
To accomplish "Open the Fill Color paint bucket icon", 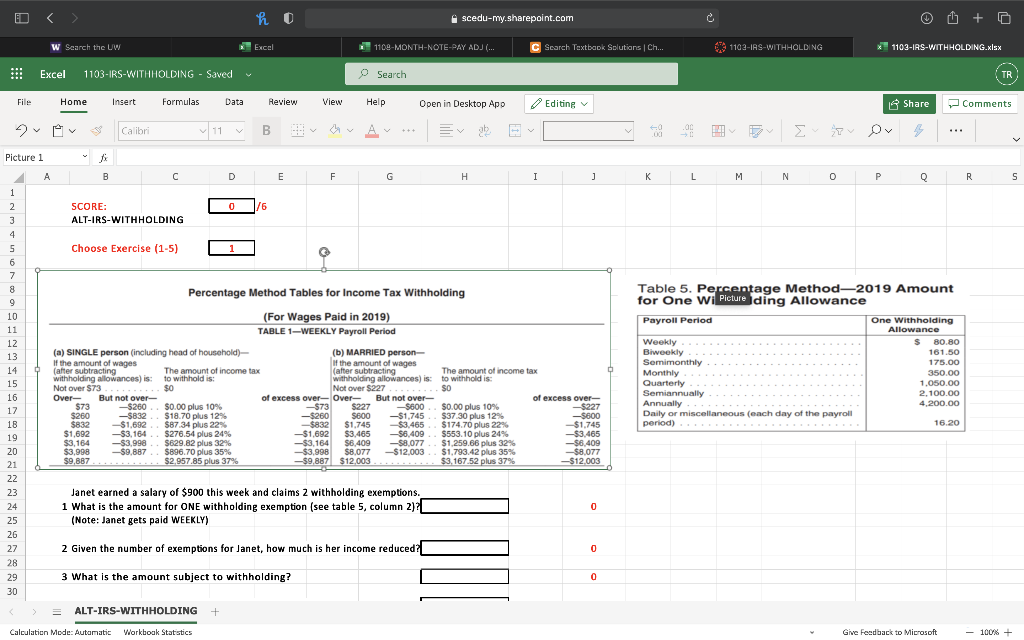I will click(x=334, y=130).
